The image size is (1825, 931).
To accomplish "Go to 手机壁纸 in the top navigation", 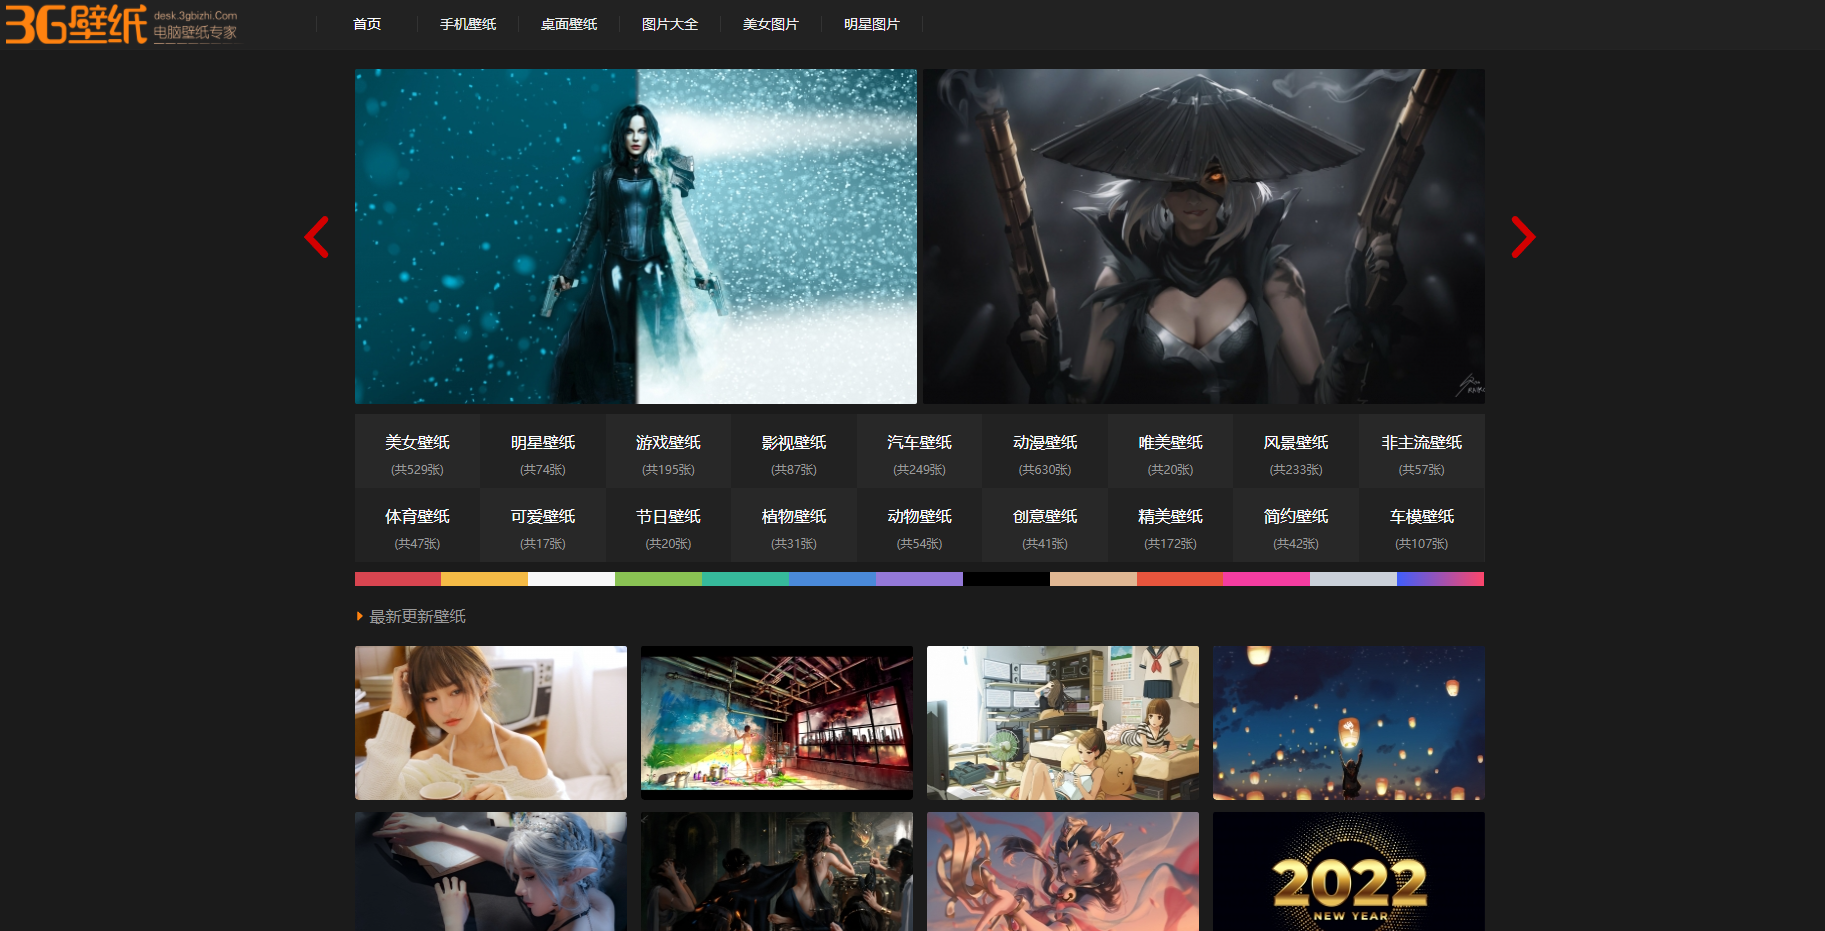I will coord(468,24).
